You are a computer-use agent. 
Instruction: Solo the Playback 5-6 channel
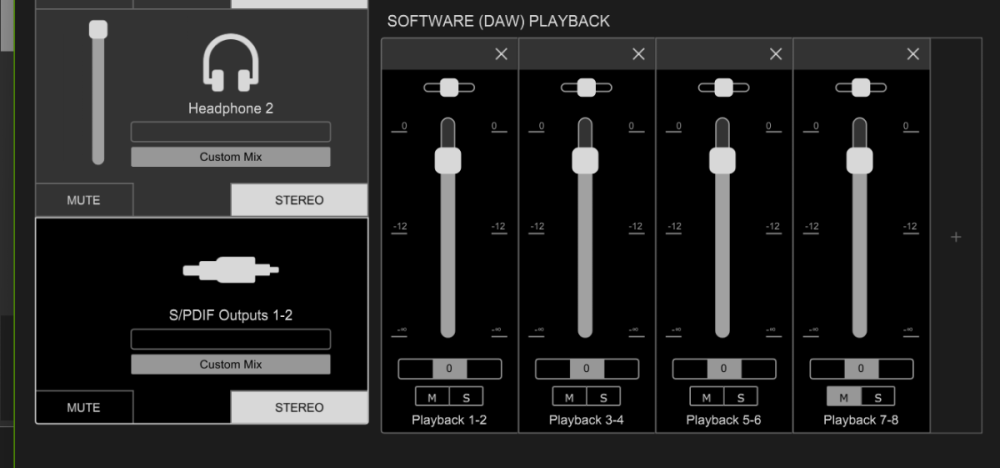[x=740, y=397]
